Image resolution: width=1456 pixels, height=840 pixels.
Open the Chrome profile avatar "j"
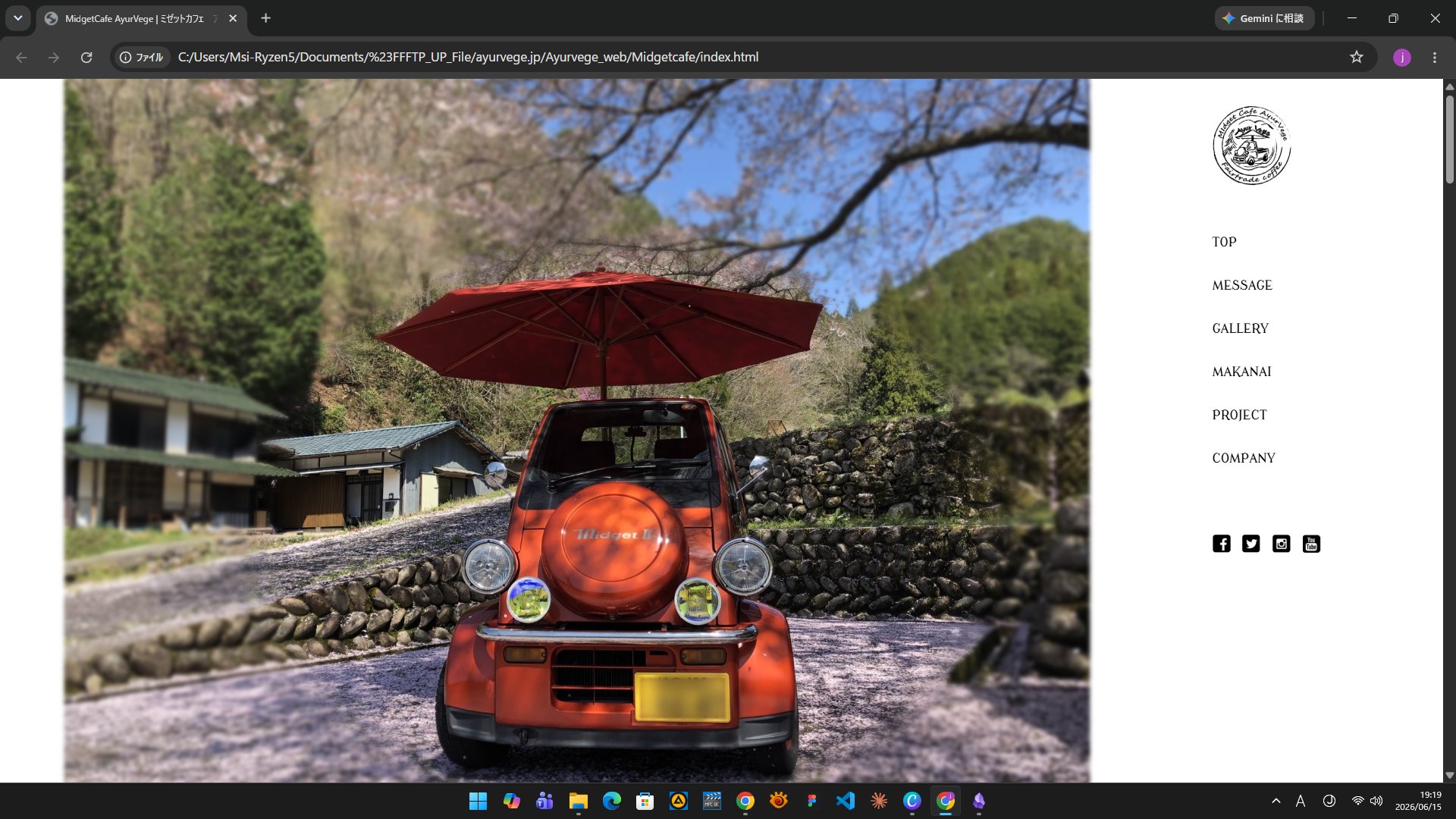[x=1402, y=57]
